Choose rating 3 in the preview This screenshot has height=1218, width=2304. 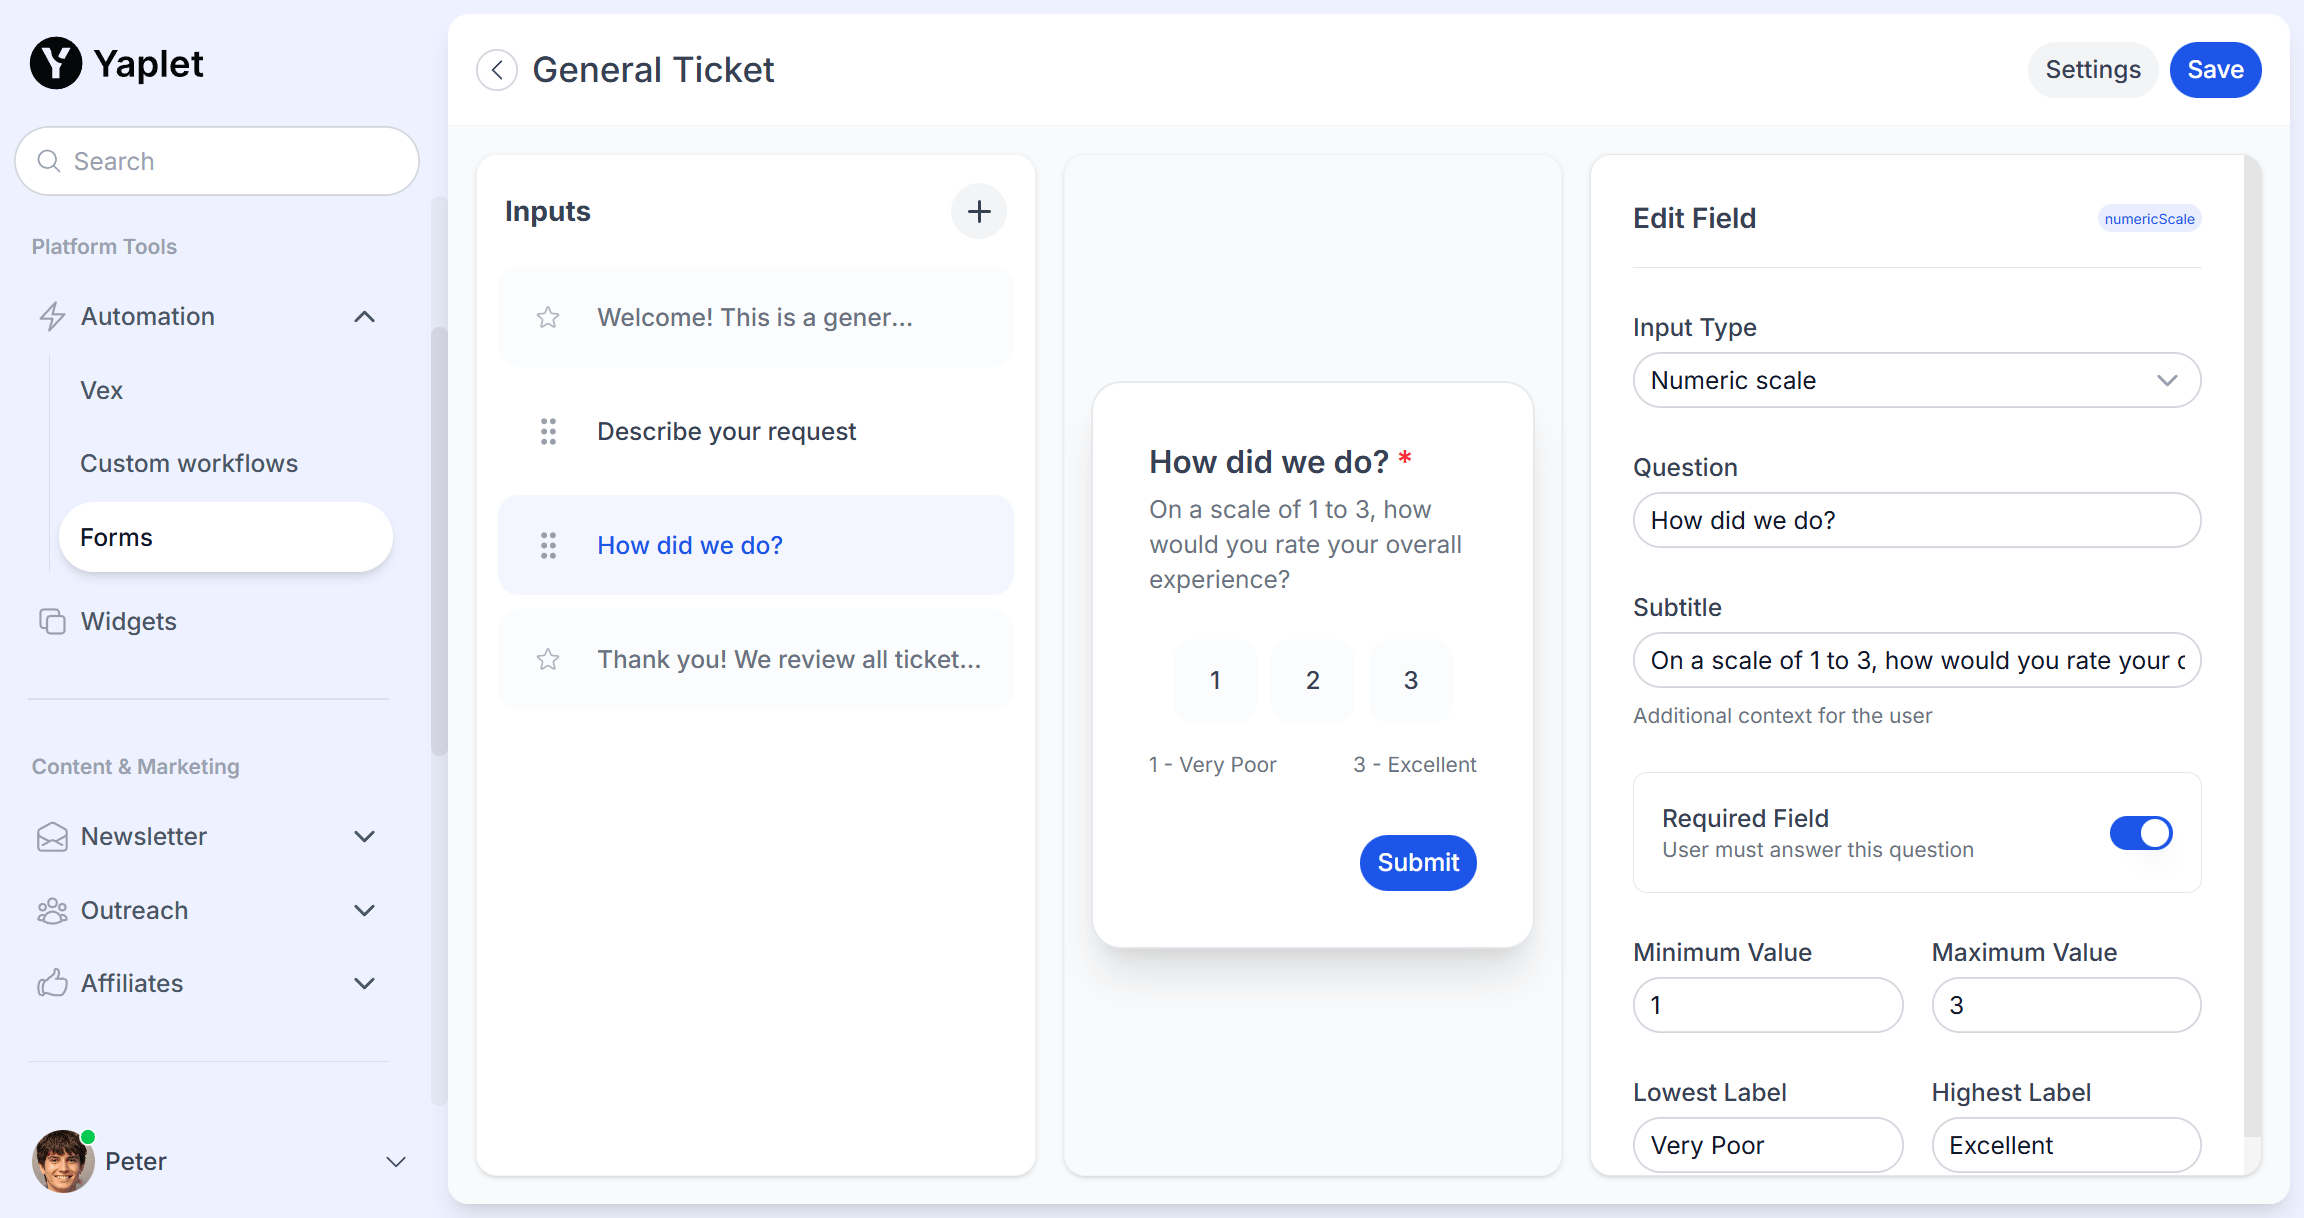[1410, 681]
